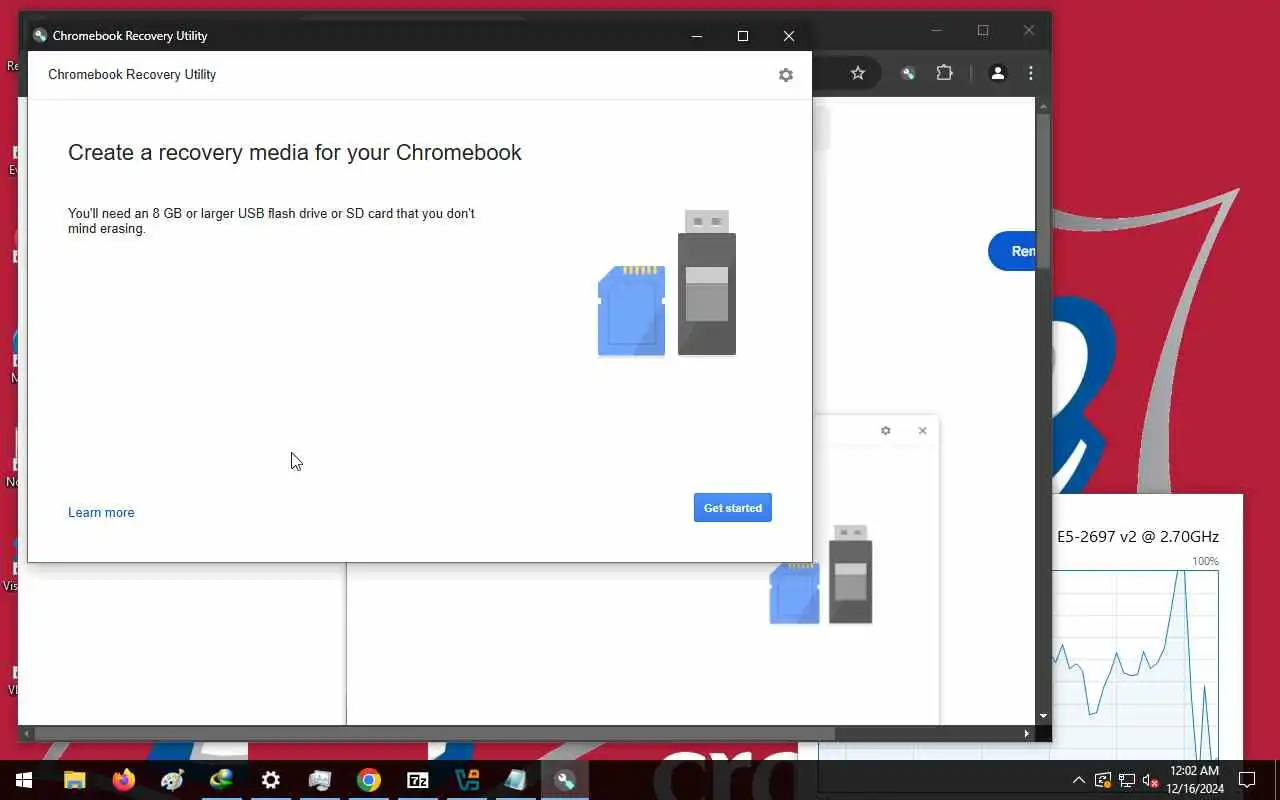Open File Explorer from the taskbar
The width and height of the screenshot is (1280, 800).
click(75, 780)
